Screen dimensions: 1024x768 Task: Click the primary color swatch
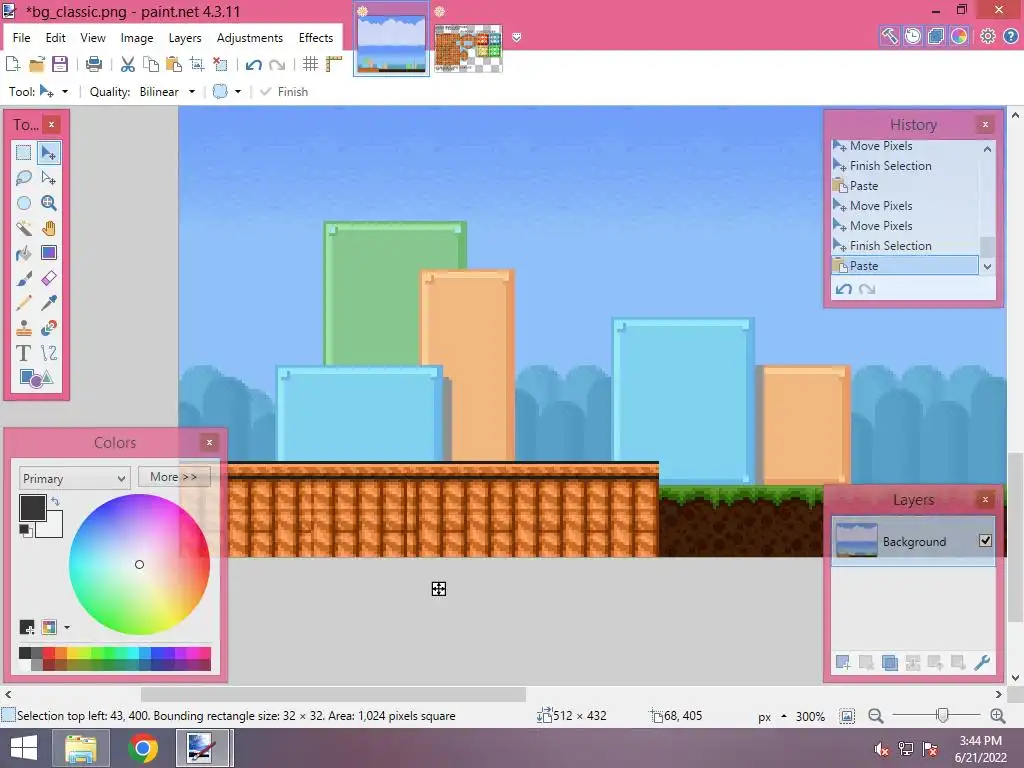(32, 507)
